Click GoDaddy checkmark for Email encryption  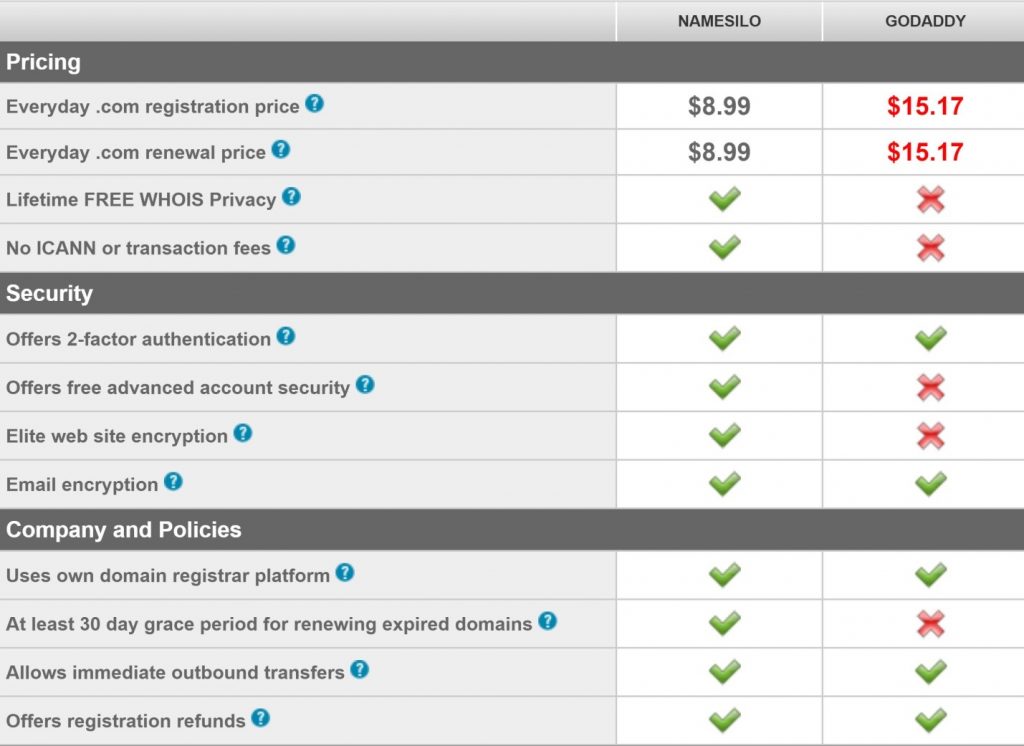(x=931, y=483)
